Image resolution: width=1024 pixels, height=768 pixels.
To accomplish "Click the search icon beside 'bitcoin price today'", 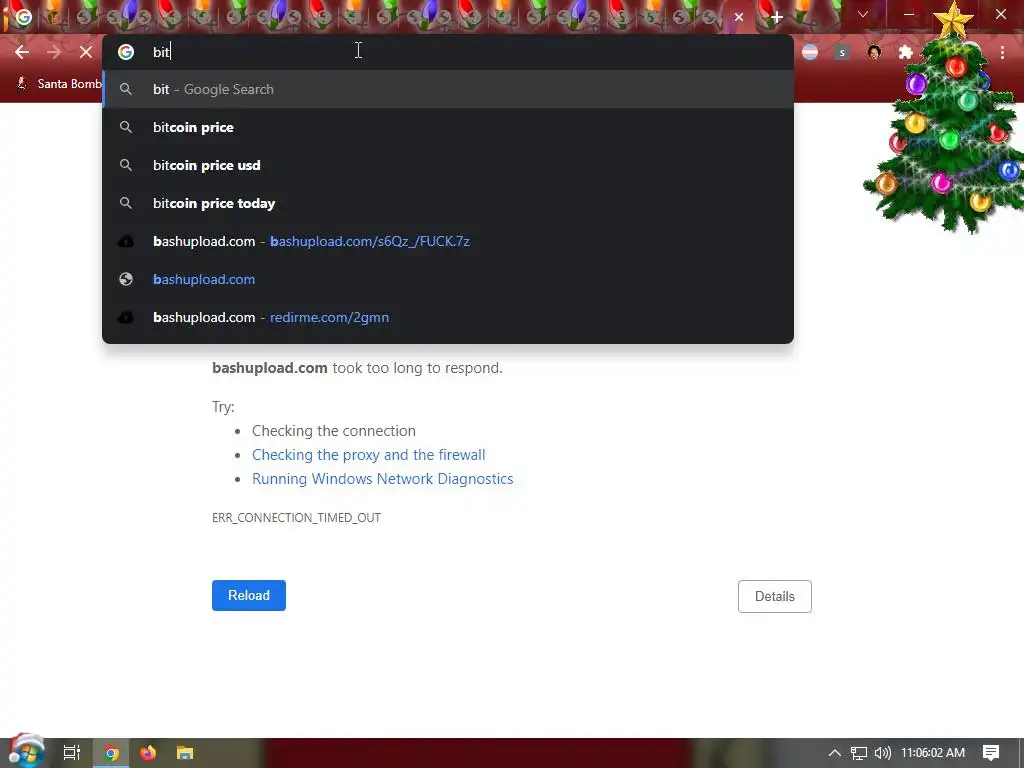I will (x=126, y=203).
